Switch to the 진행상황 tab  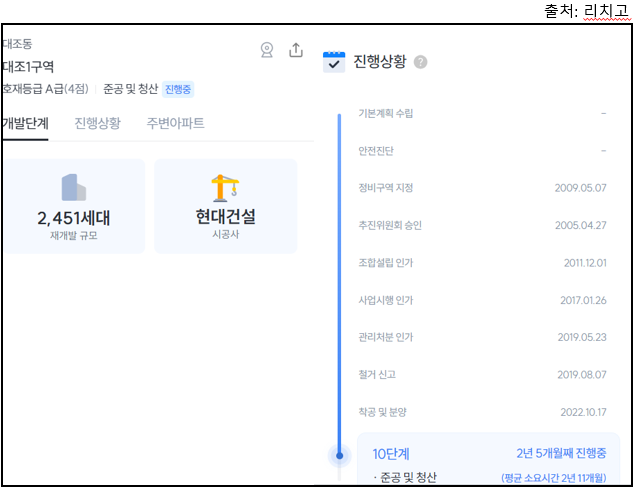(97, 123)
